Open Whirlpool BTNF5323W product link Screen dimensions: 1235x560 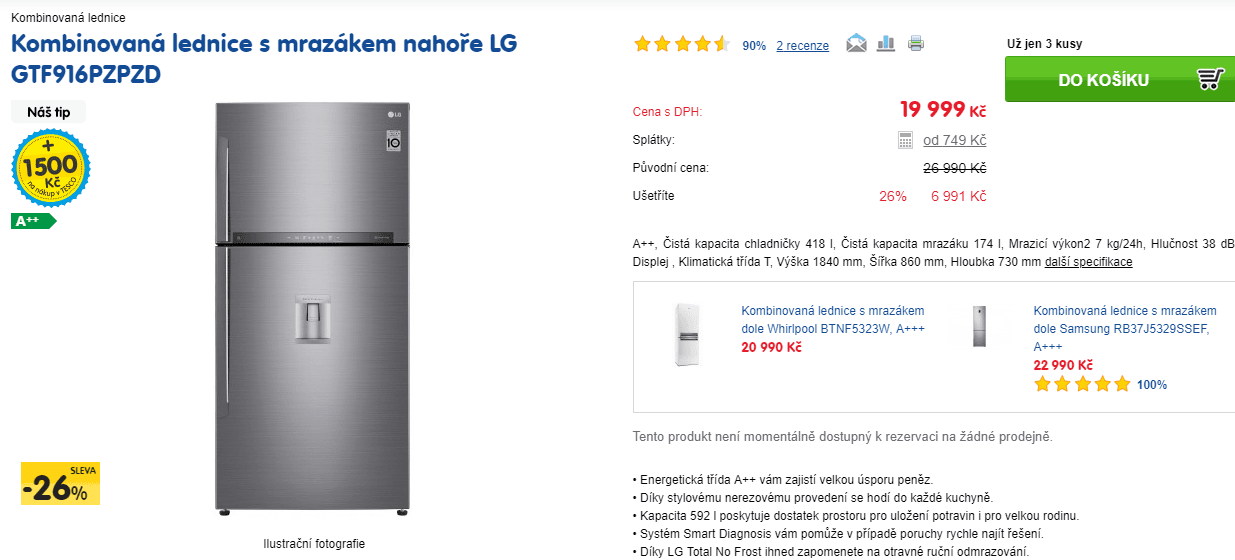click(x=832, y=320)
